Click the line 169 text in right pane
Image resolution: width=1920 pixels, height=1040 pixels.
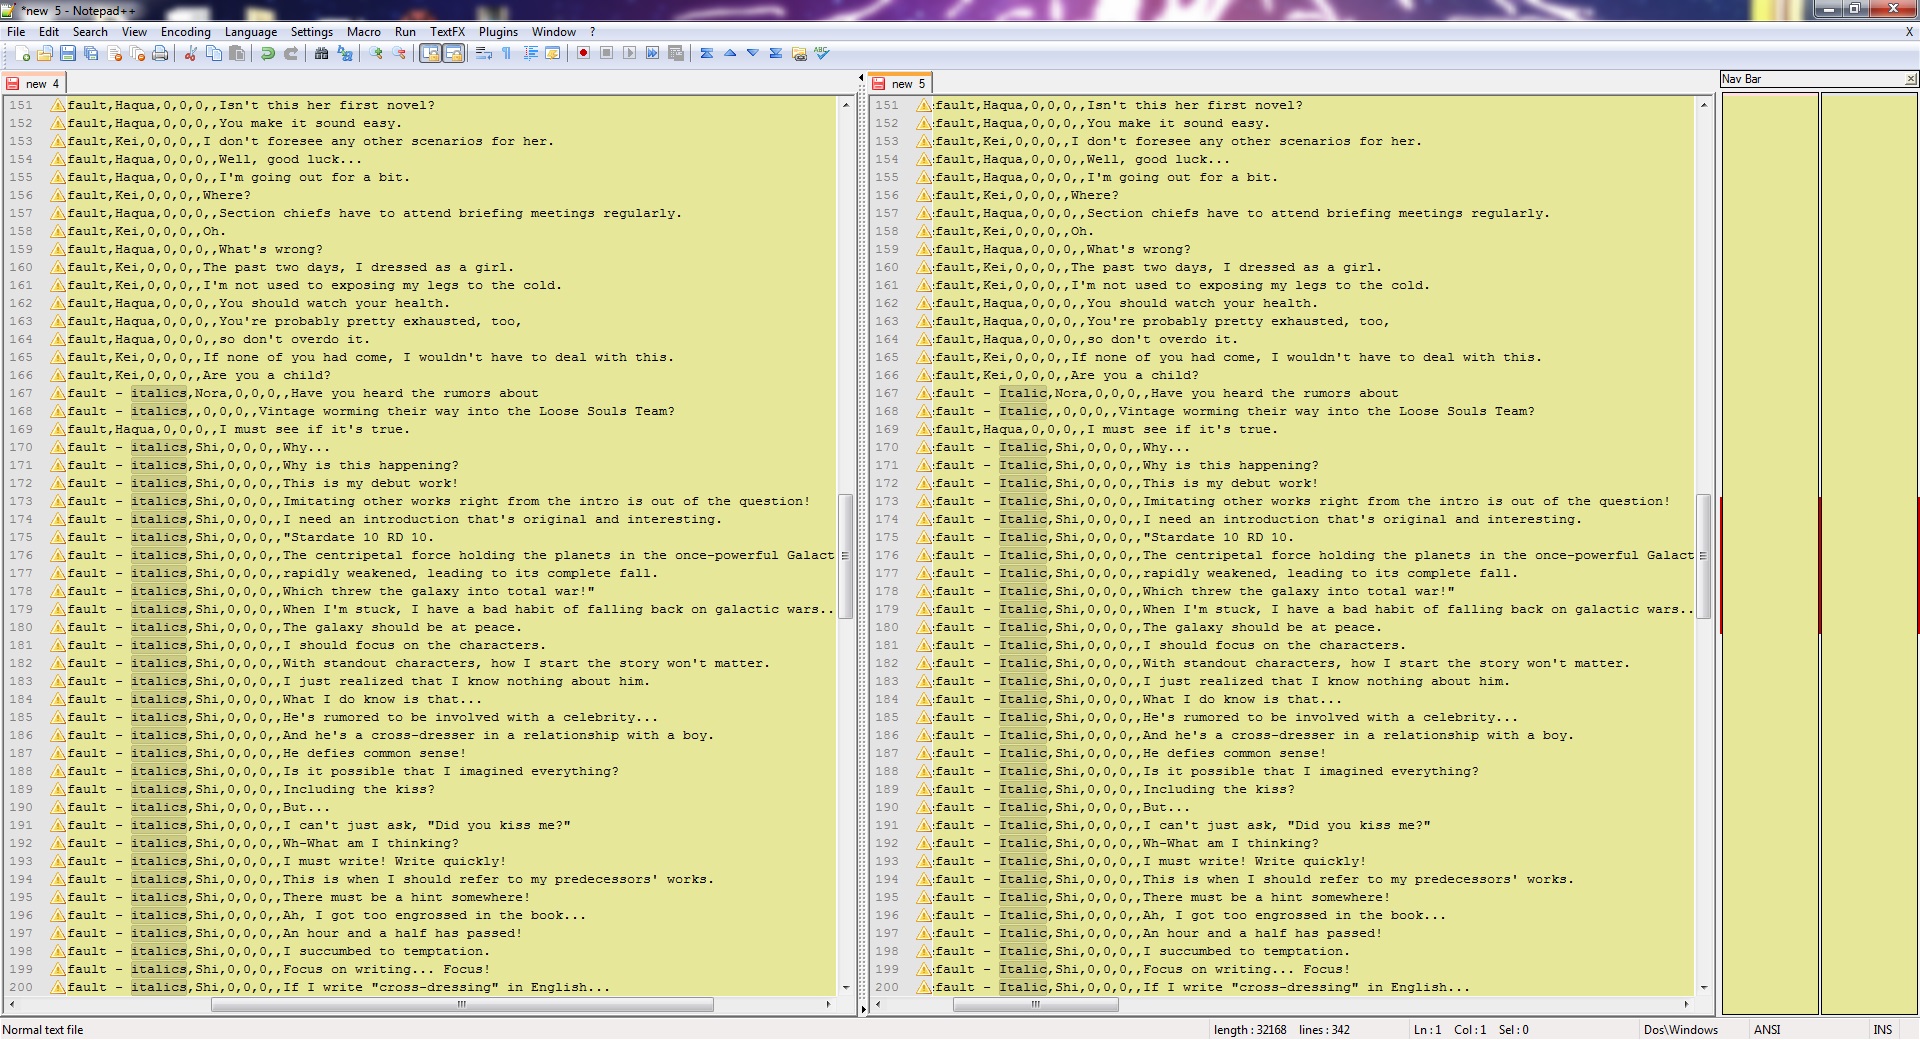[x=1105, y=429]
